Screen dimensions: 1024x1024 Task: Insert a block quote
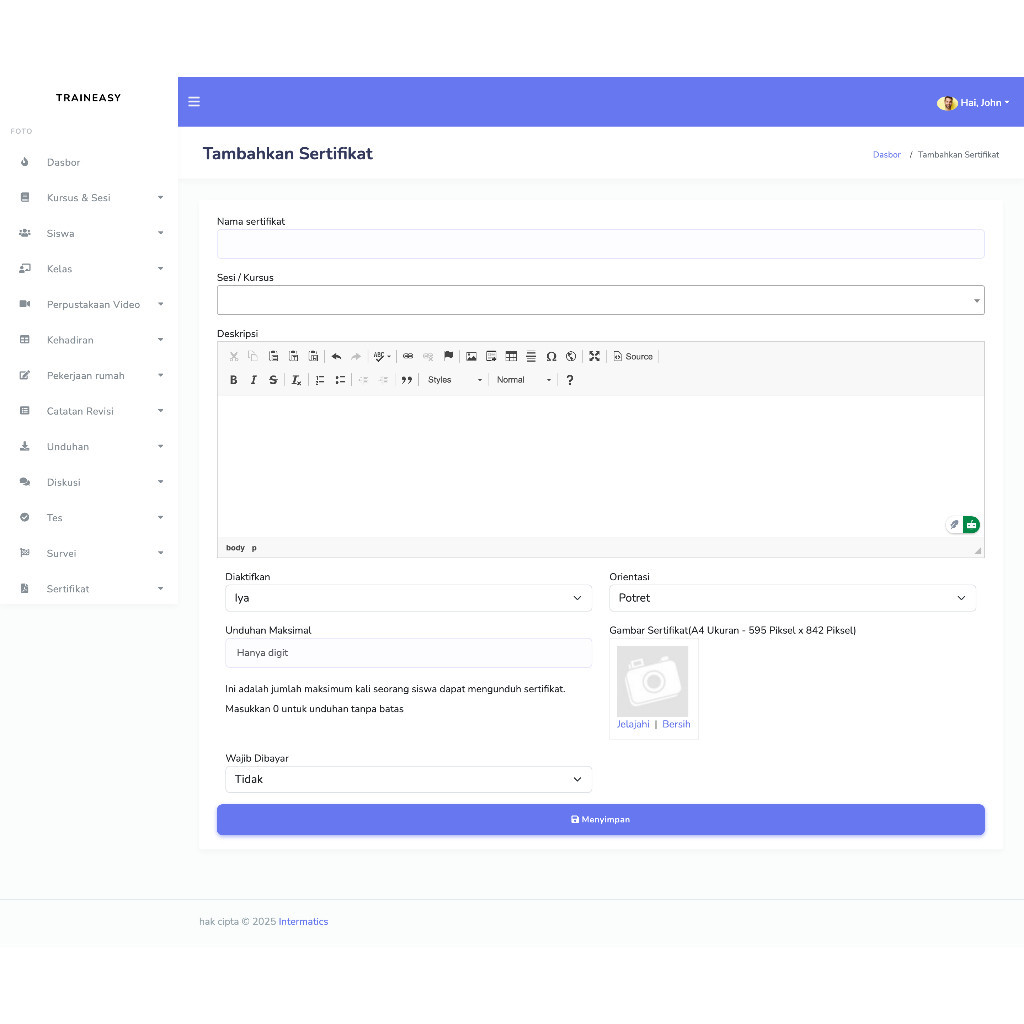click(407, 380)
